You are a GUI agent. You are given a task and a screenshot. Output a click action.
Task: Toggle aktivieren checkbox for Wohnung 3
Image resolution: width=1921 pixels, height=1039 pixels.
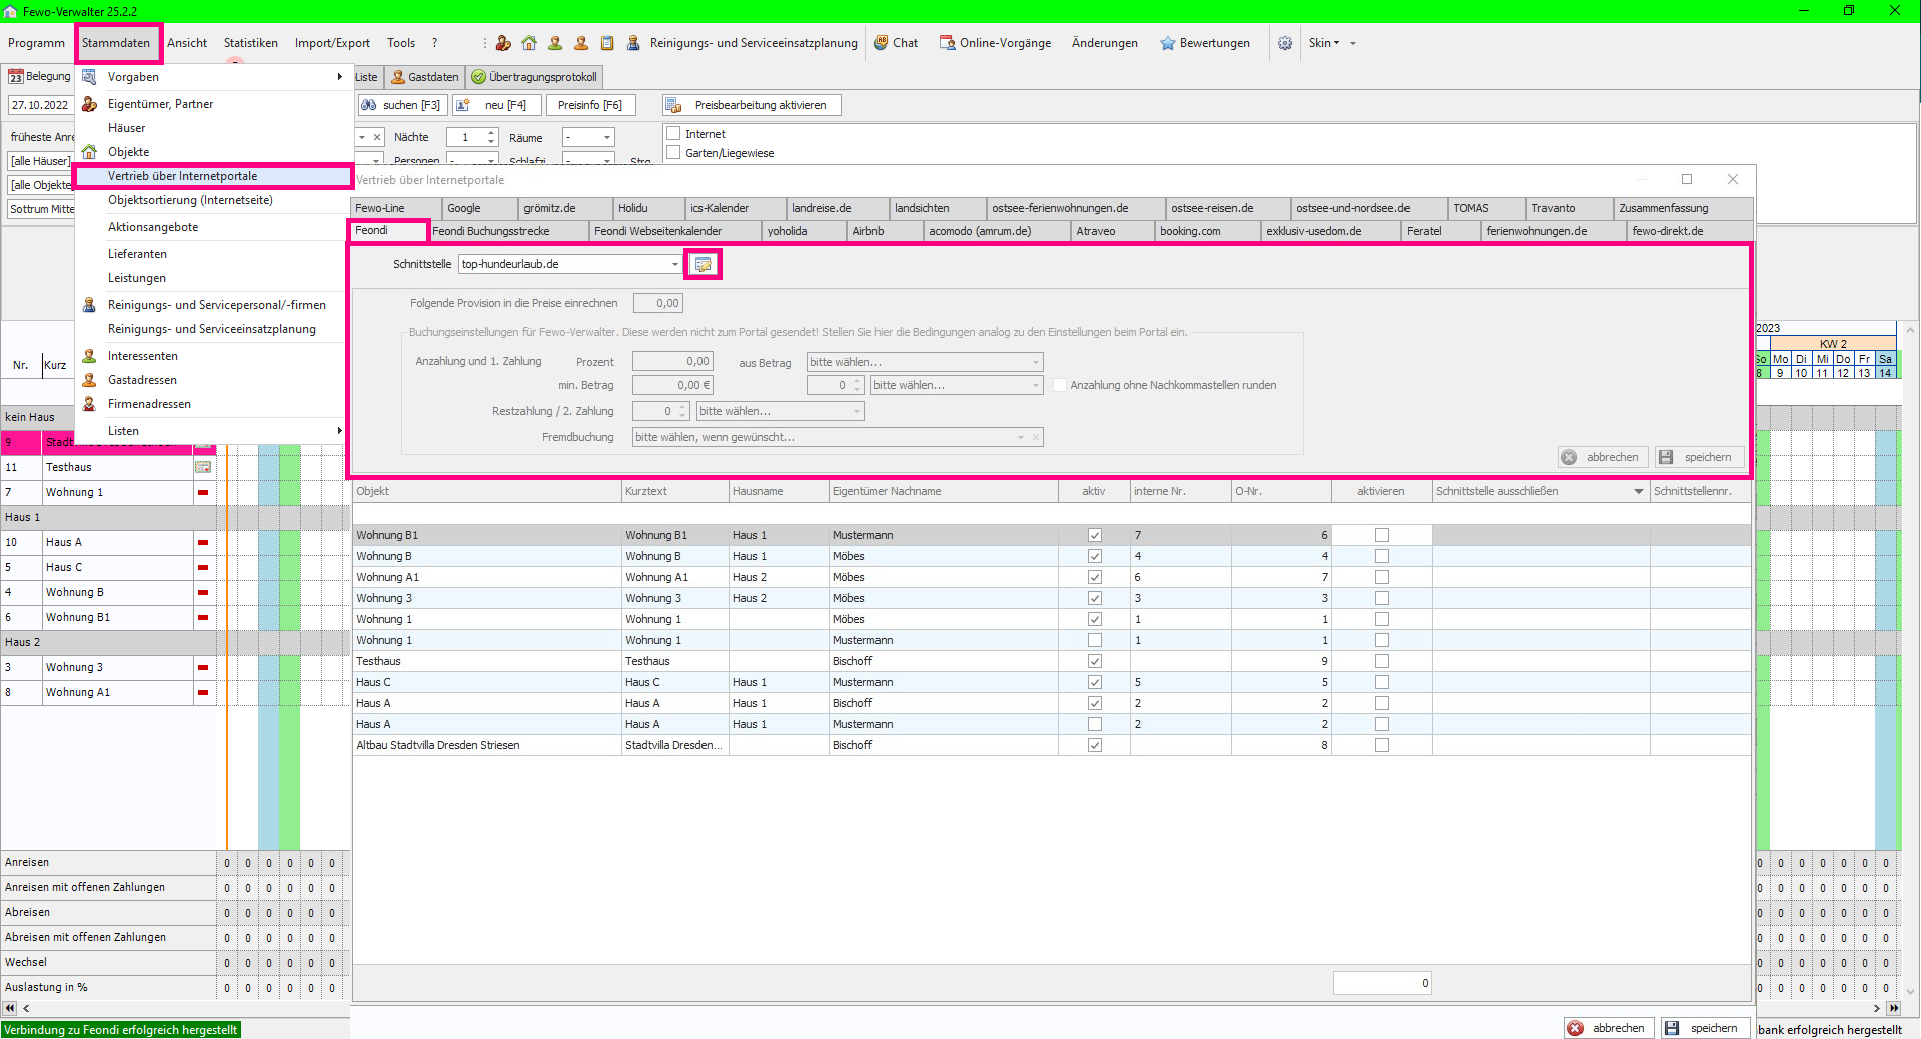point(1382,598)
